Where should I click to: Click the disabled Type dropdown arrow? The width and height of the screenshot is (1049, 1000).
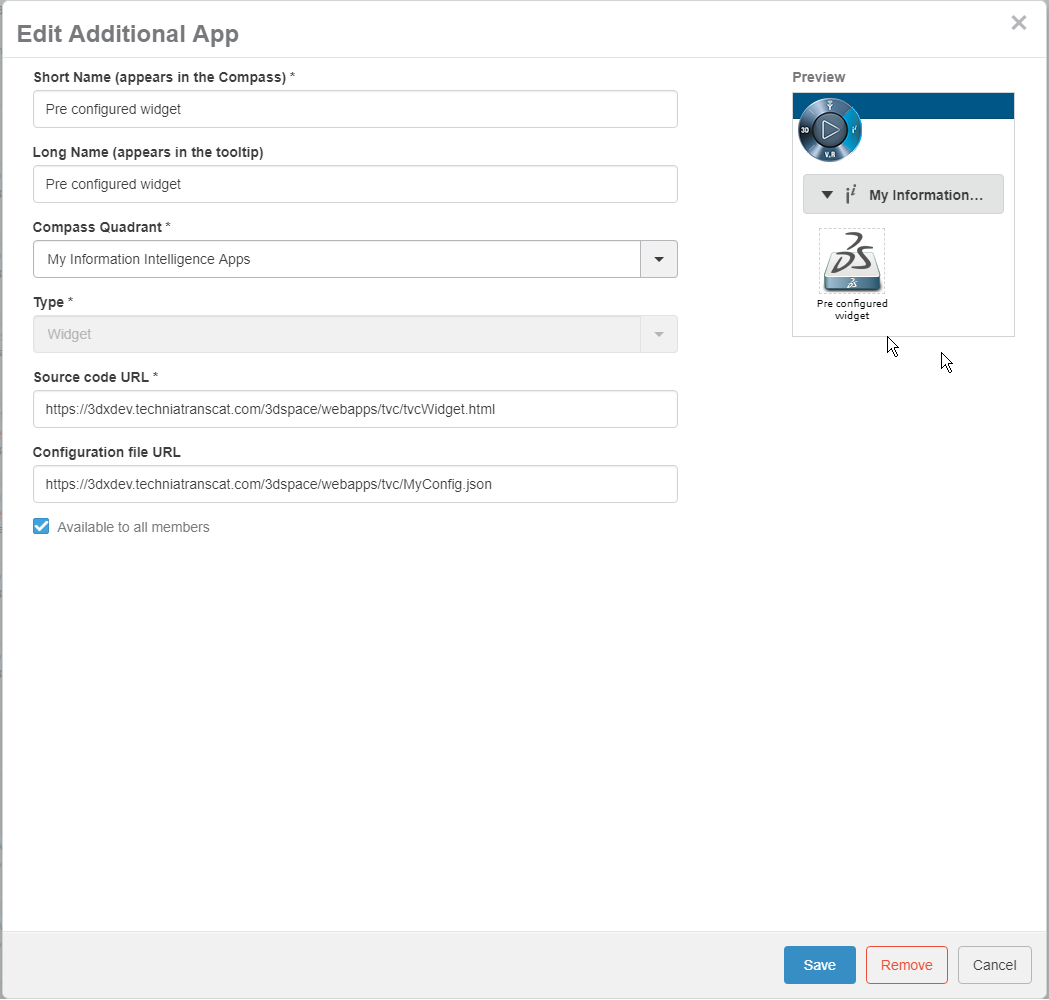pos(658,334)
